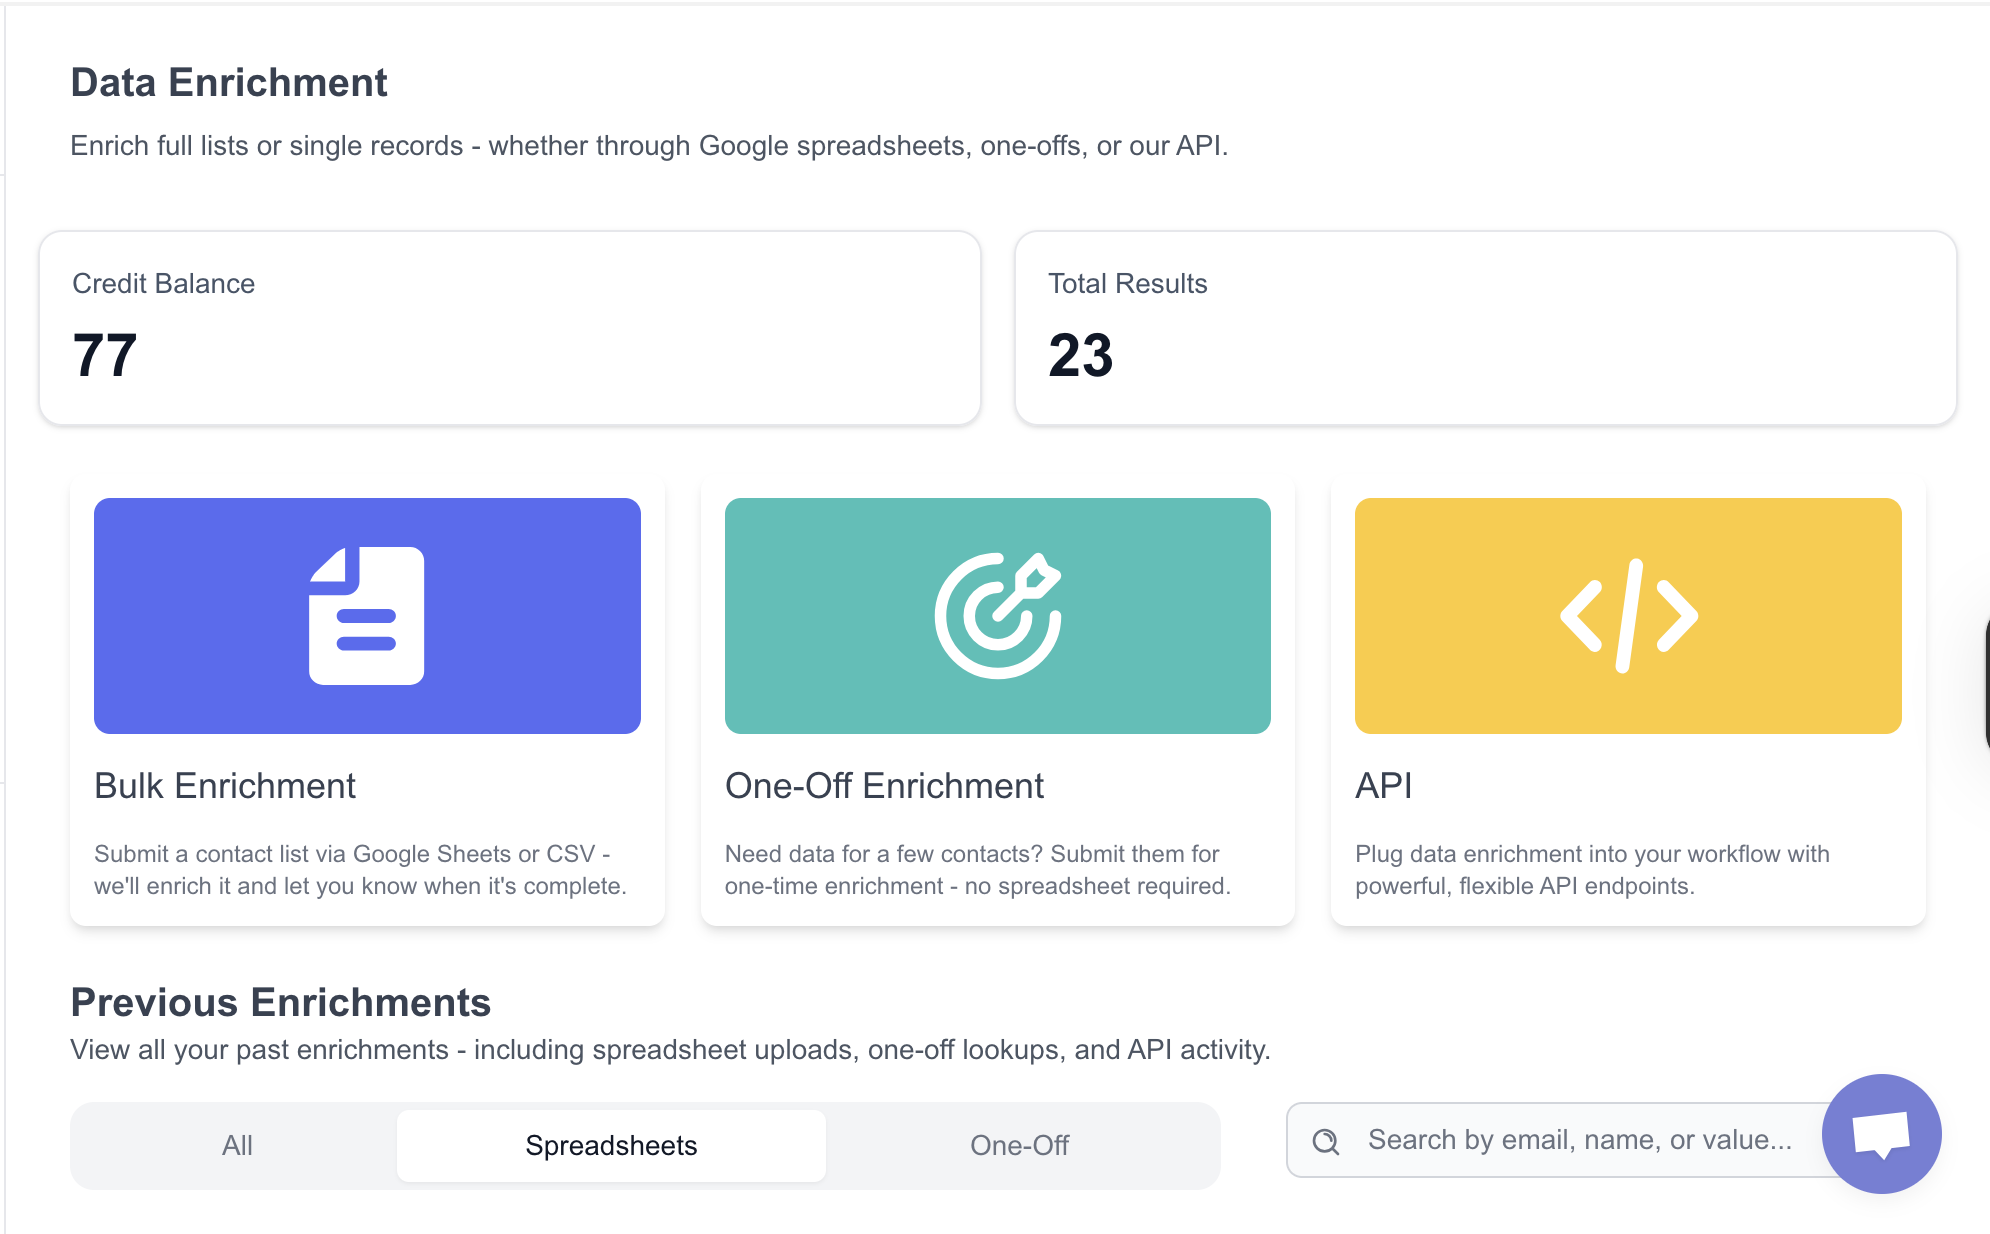
Task: Select the Spreadsheets tab
Action: tap(611, 1145)
